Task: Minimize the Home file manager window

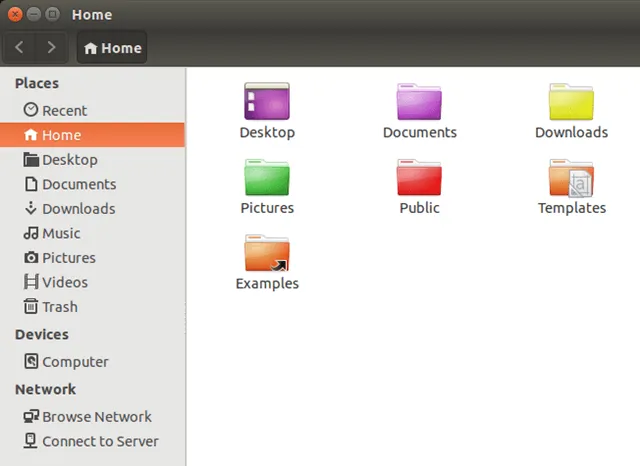Action: point(33,14)
